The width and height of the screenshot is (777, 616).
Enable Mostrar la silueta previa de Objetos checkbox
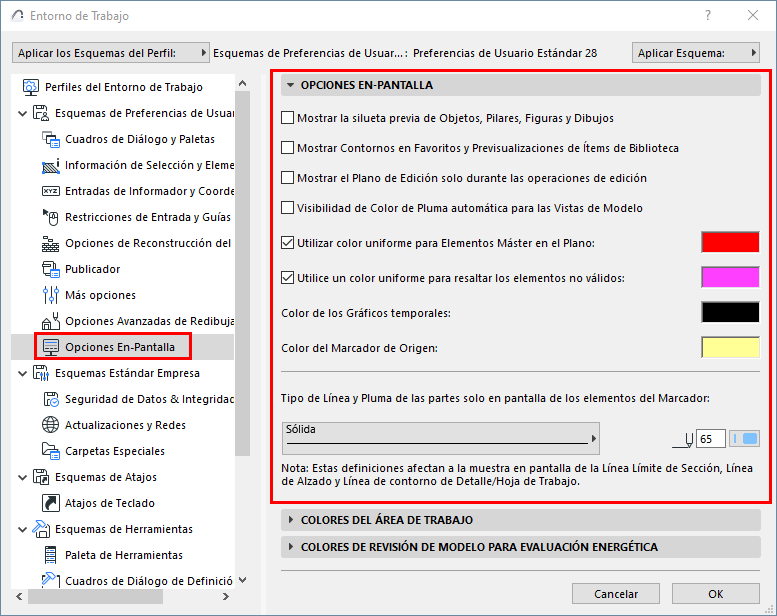point(287,118)
